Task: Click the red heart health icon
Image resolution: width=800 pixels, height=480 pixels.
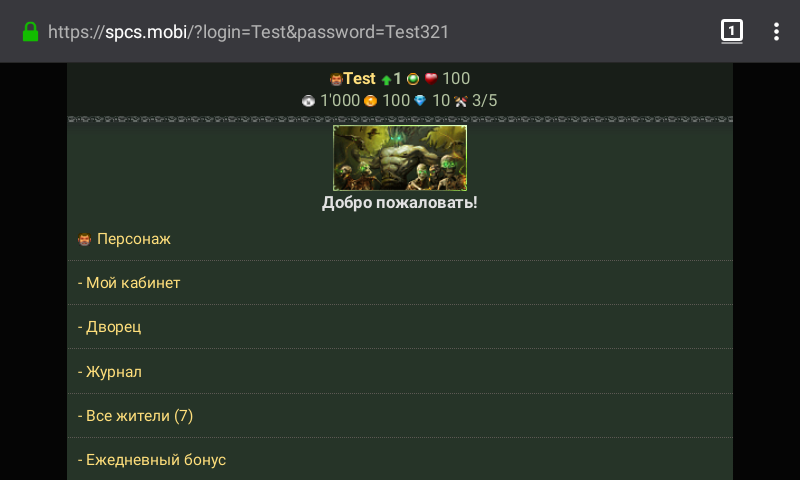Action: click(x=431, y=79)
